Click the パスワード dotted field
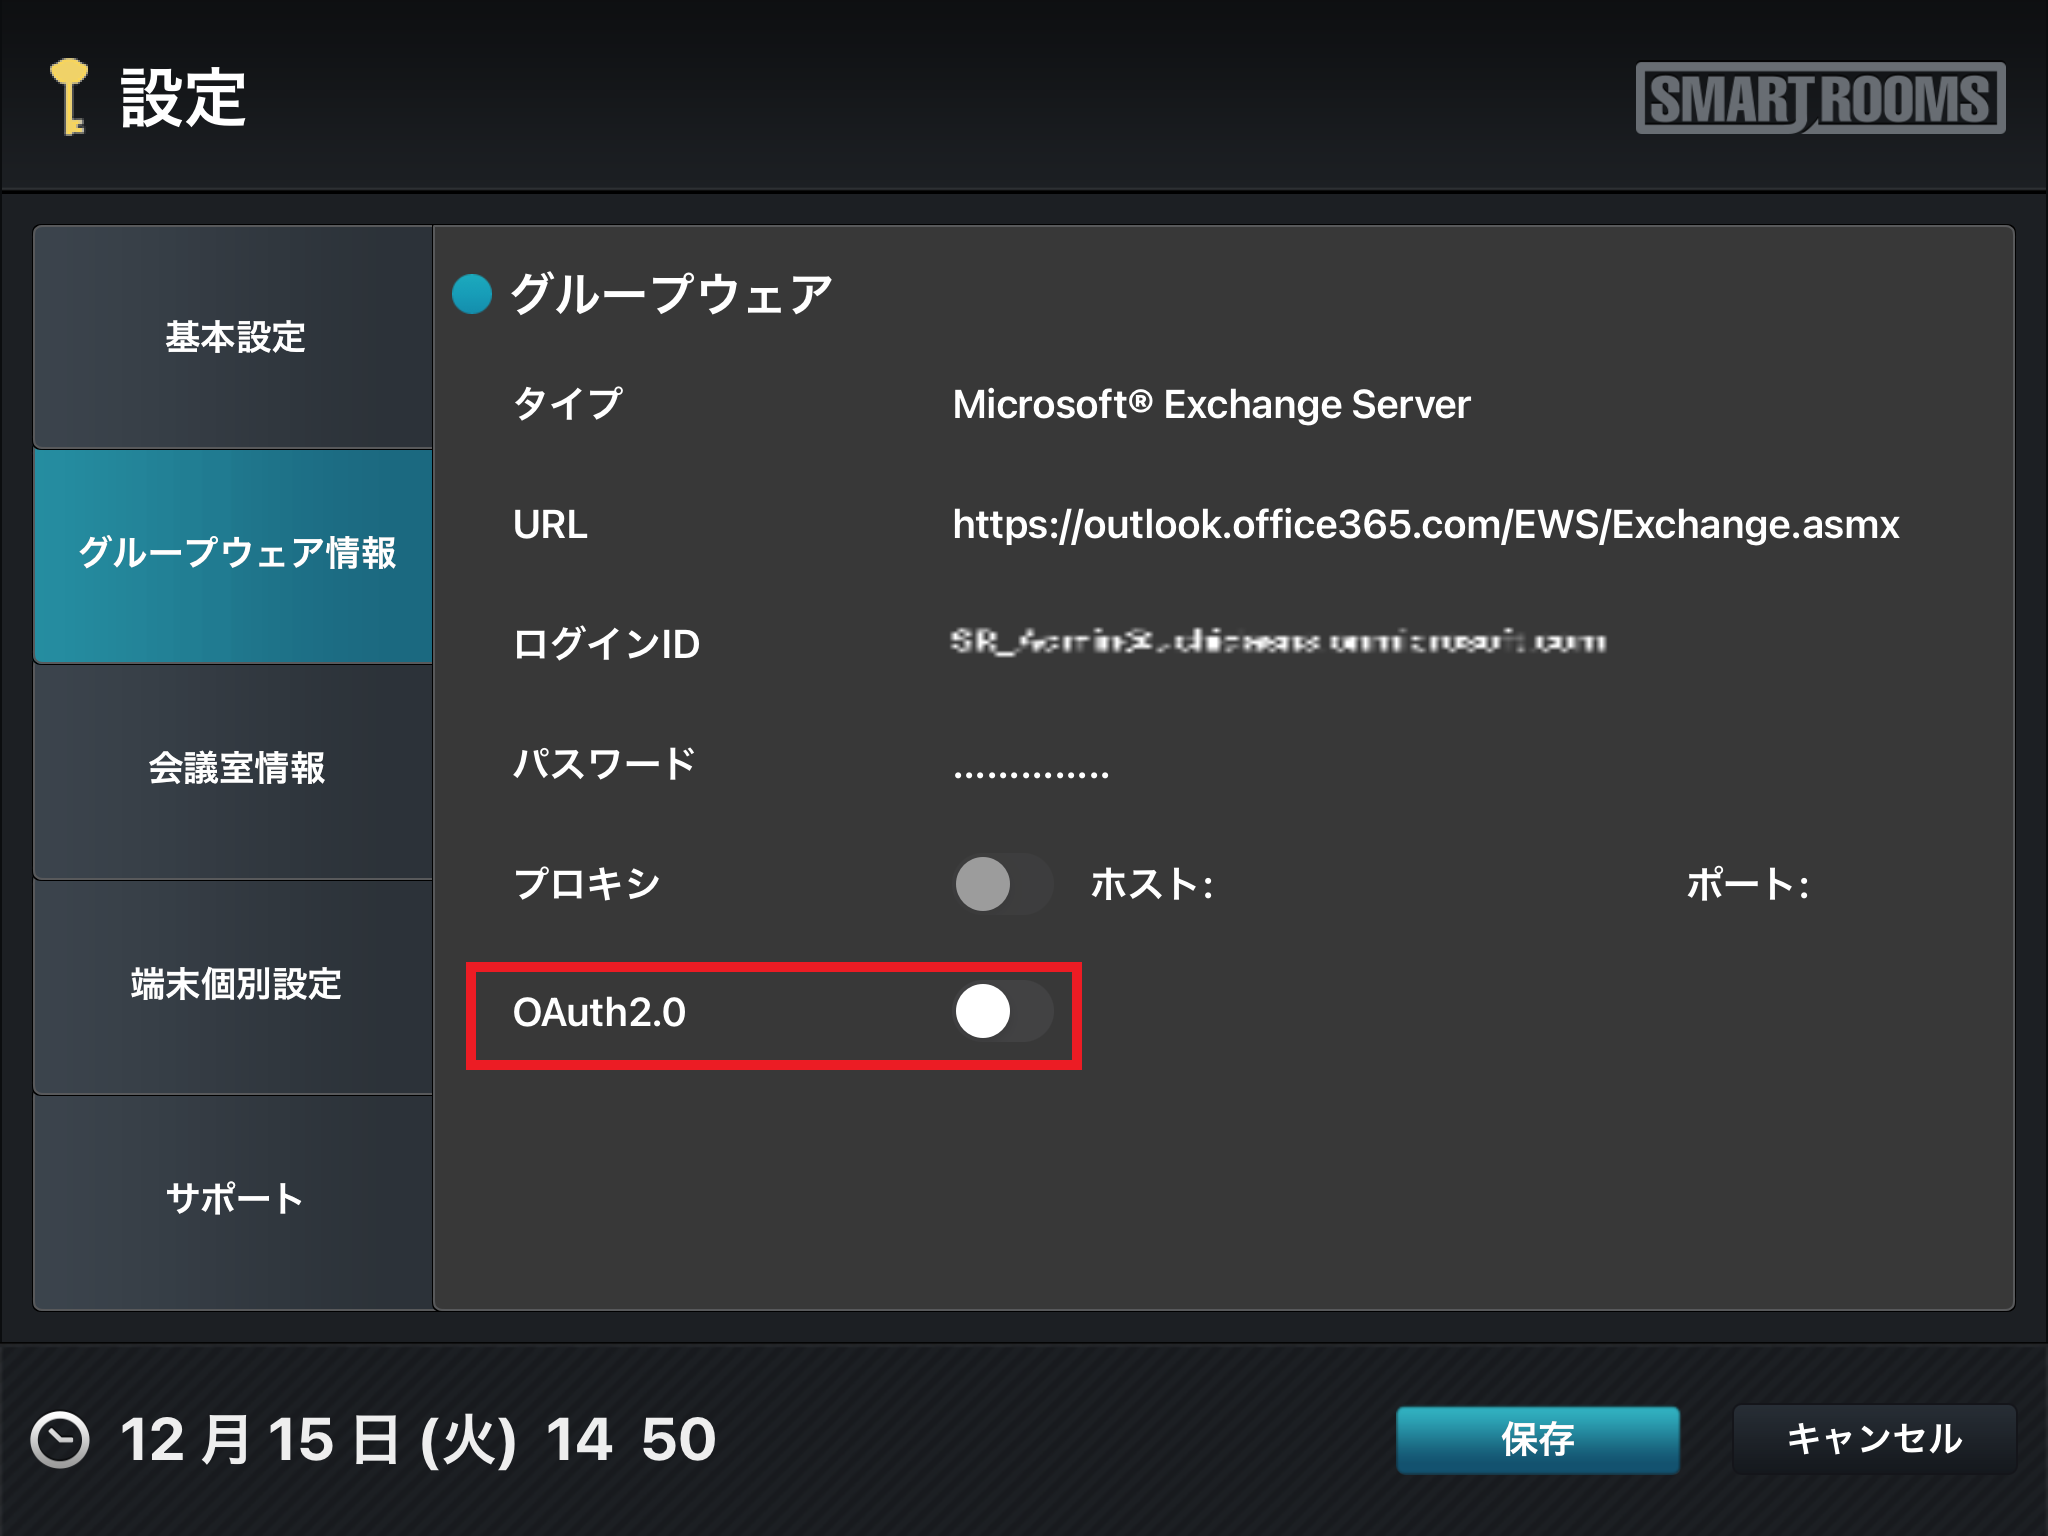The height and width of the screenshot is (1536, 2048). pyautogui.click(x=1031, y=770)
